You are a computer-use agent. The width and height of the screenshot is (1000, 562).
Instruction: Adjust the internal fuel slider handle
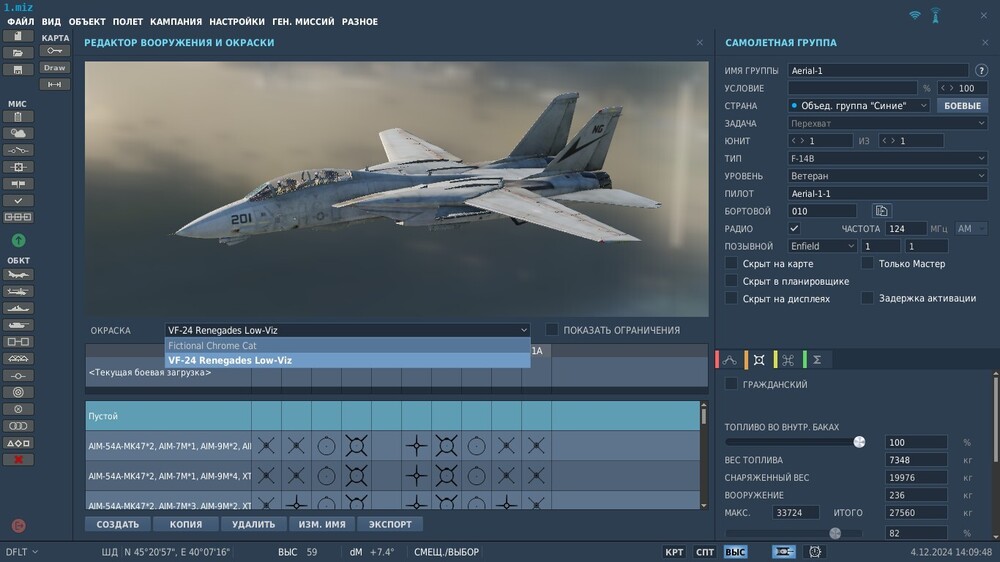(x=859, y=442)
